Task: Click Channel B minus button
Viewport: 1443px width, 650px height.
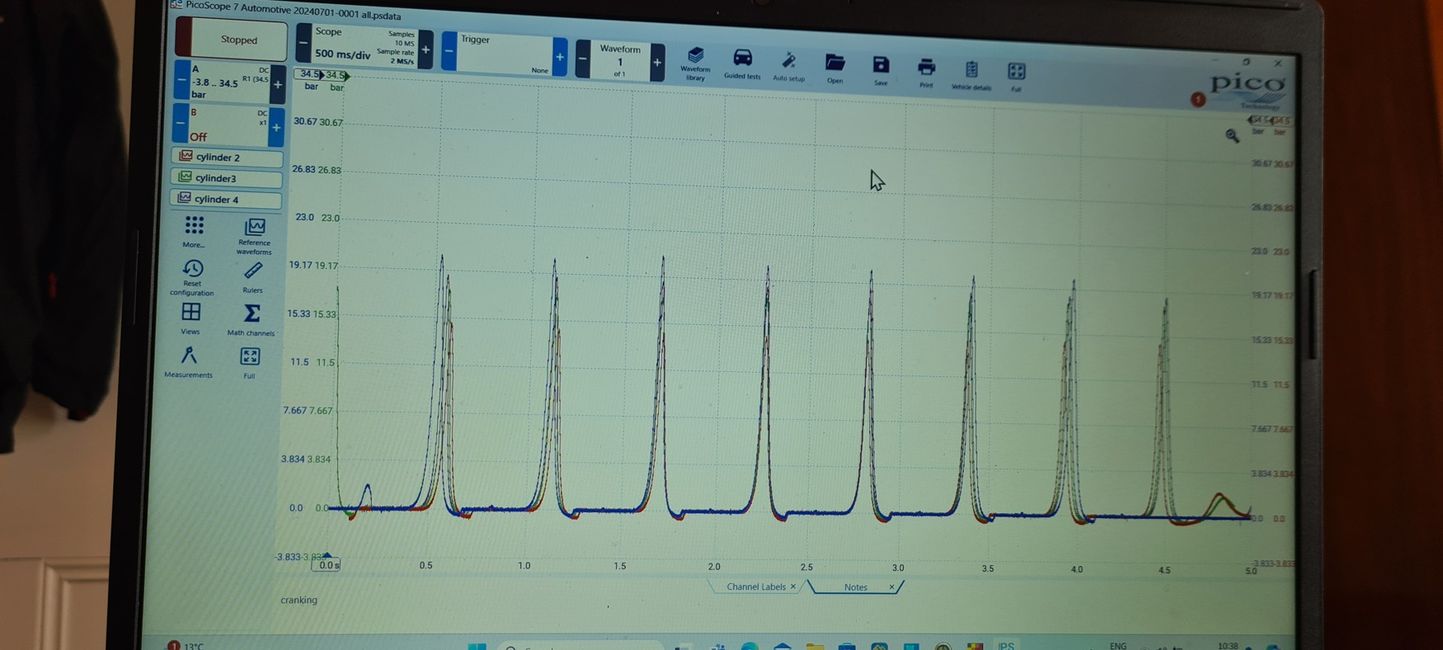Action: [x=180, y=122]
